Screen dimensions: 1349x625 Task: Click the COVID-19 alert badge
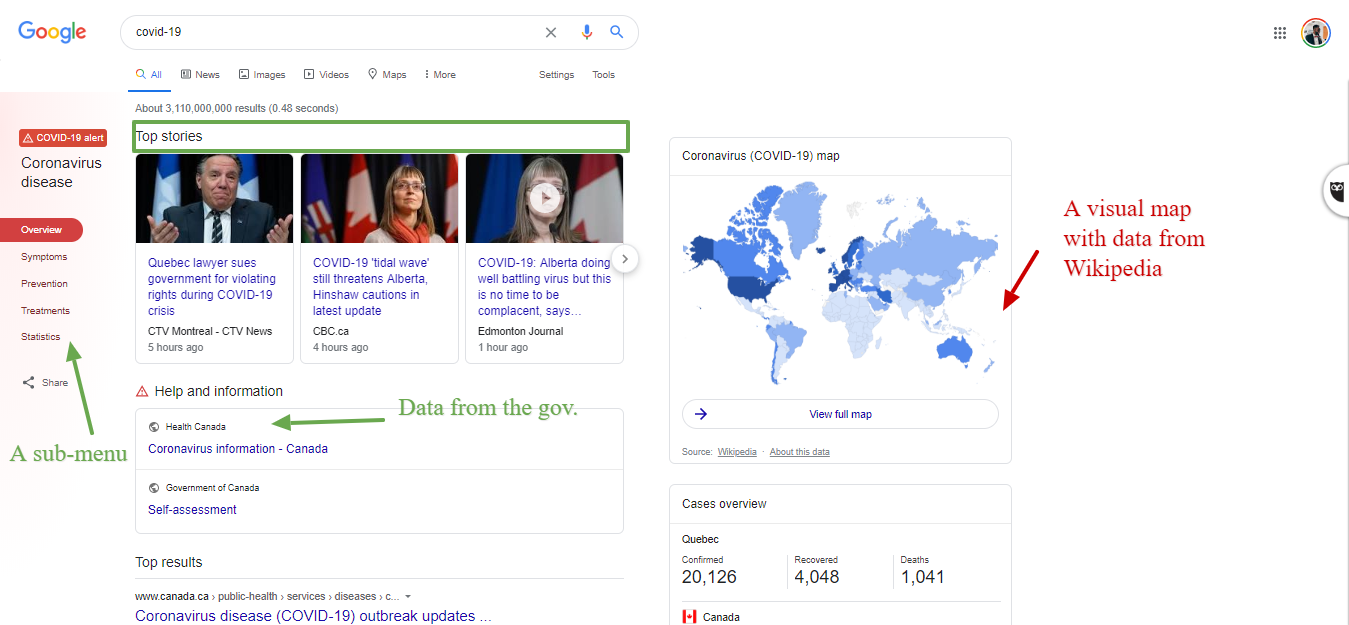63,138
